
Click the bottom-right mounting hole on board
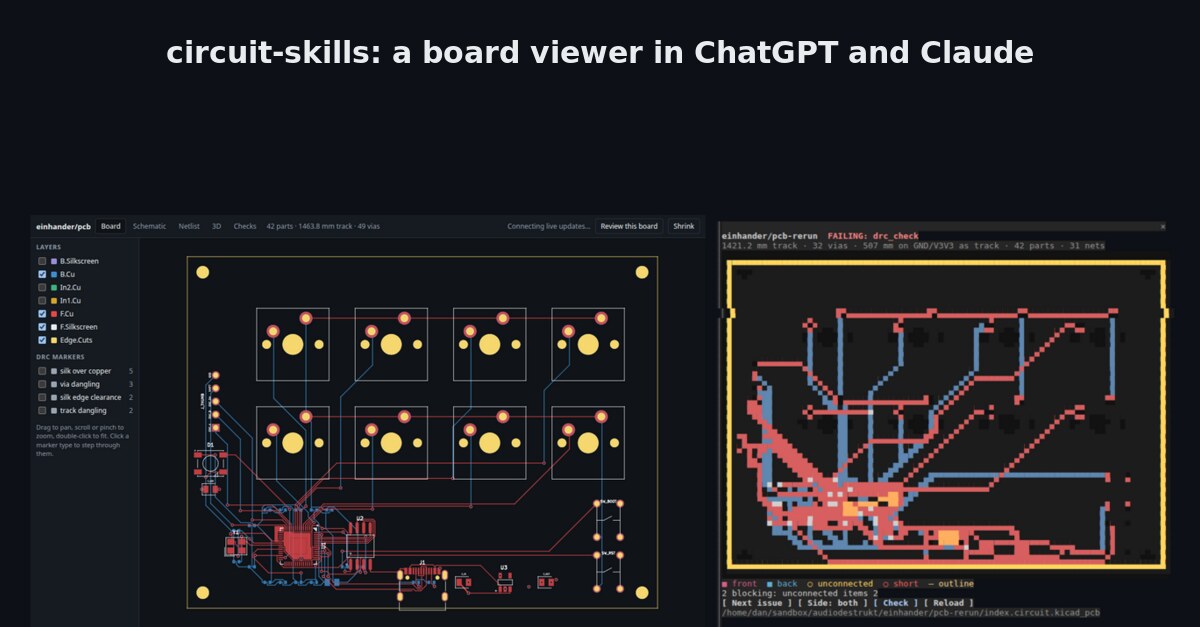coord(642,593)
